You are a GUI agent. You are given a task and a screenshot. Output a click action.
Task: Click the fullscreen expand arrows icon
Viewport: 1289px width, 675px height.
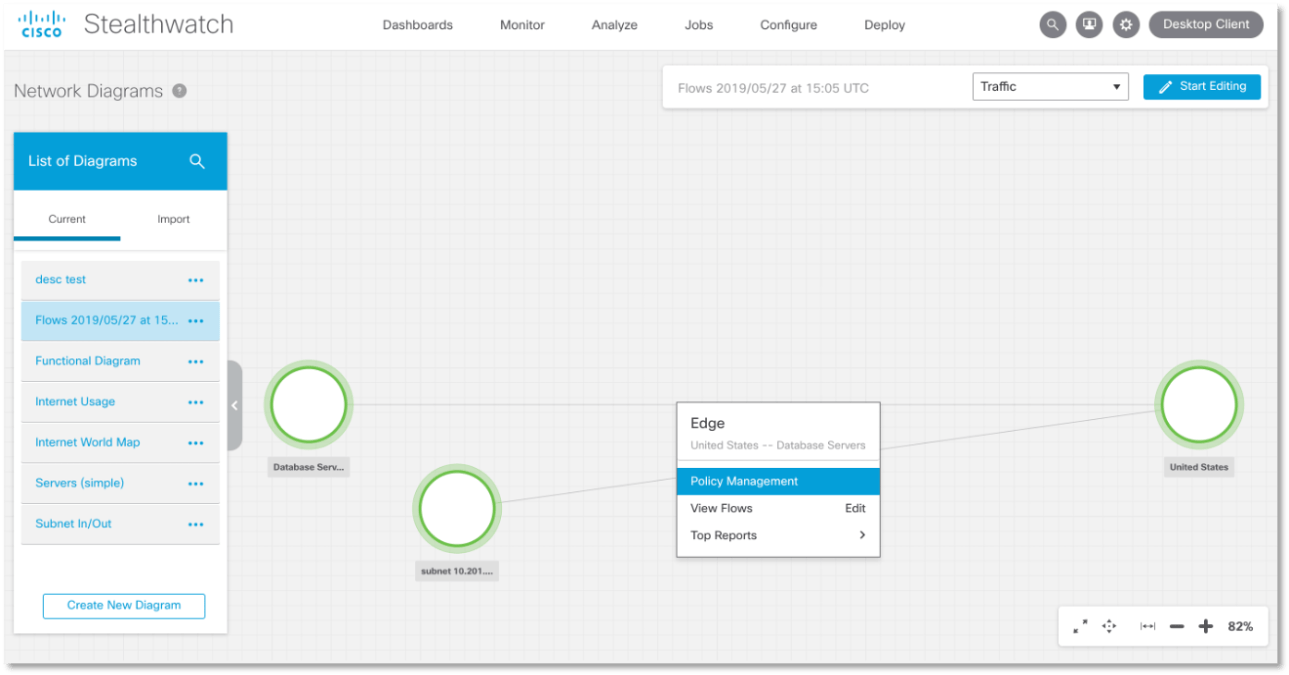tap(1080, 626)
